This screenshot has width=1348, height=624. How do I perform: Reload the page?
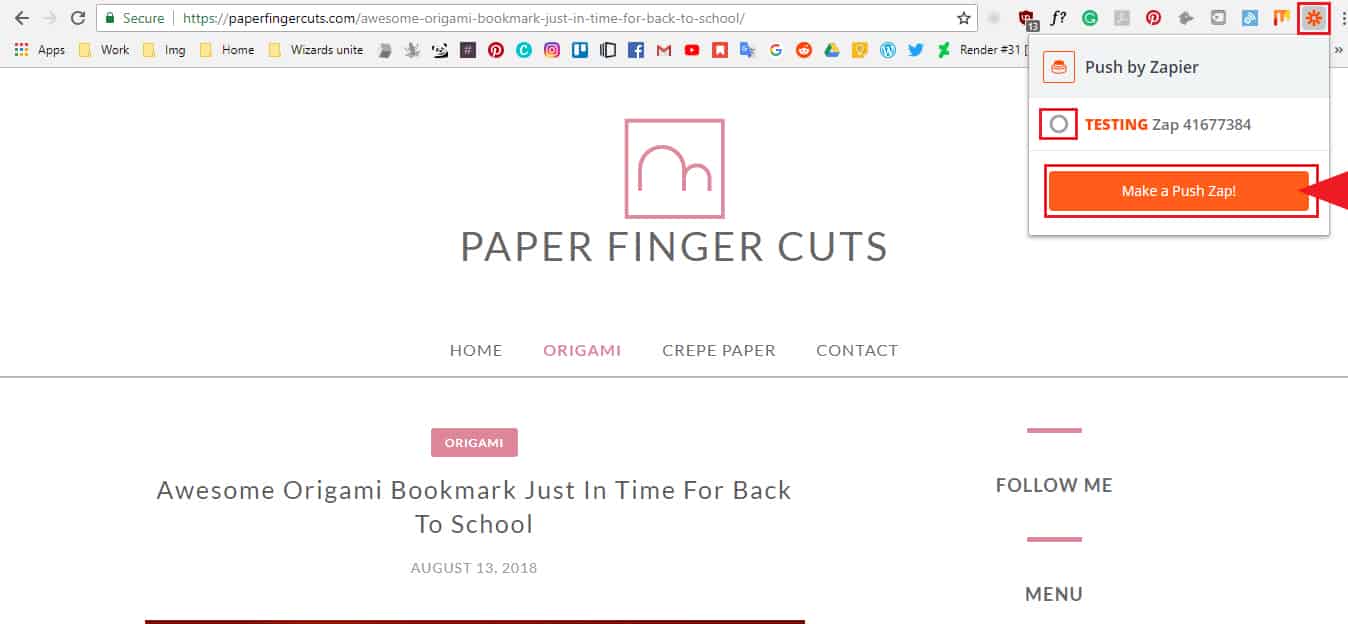pyautogui.click(x=78, y=18)
